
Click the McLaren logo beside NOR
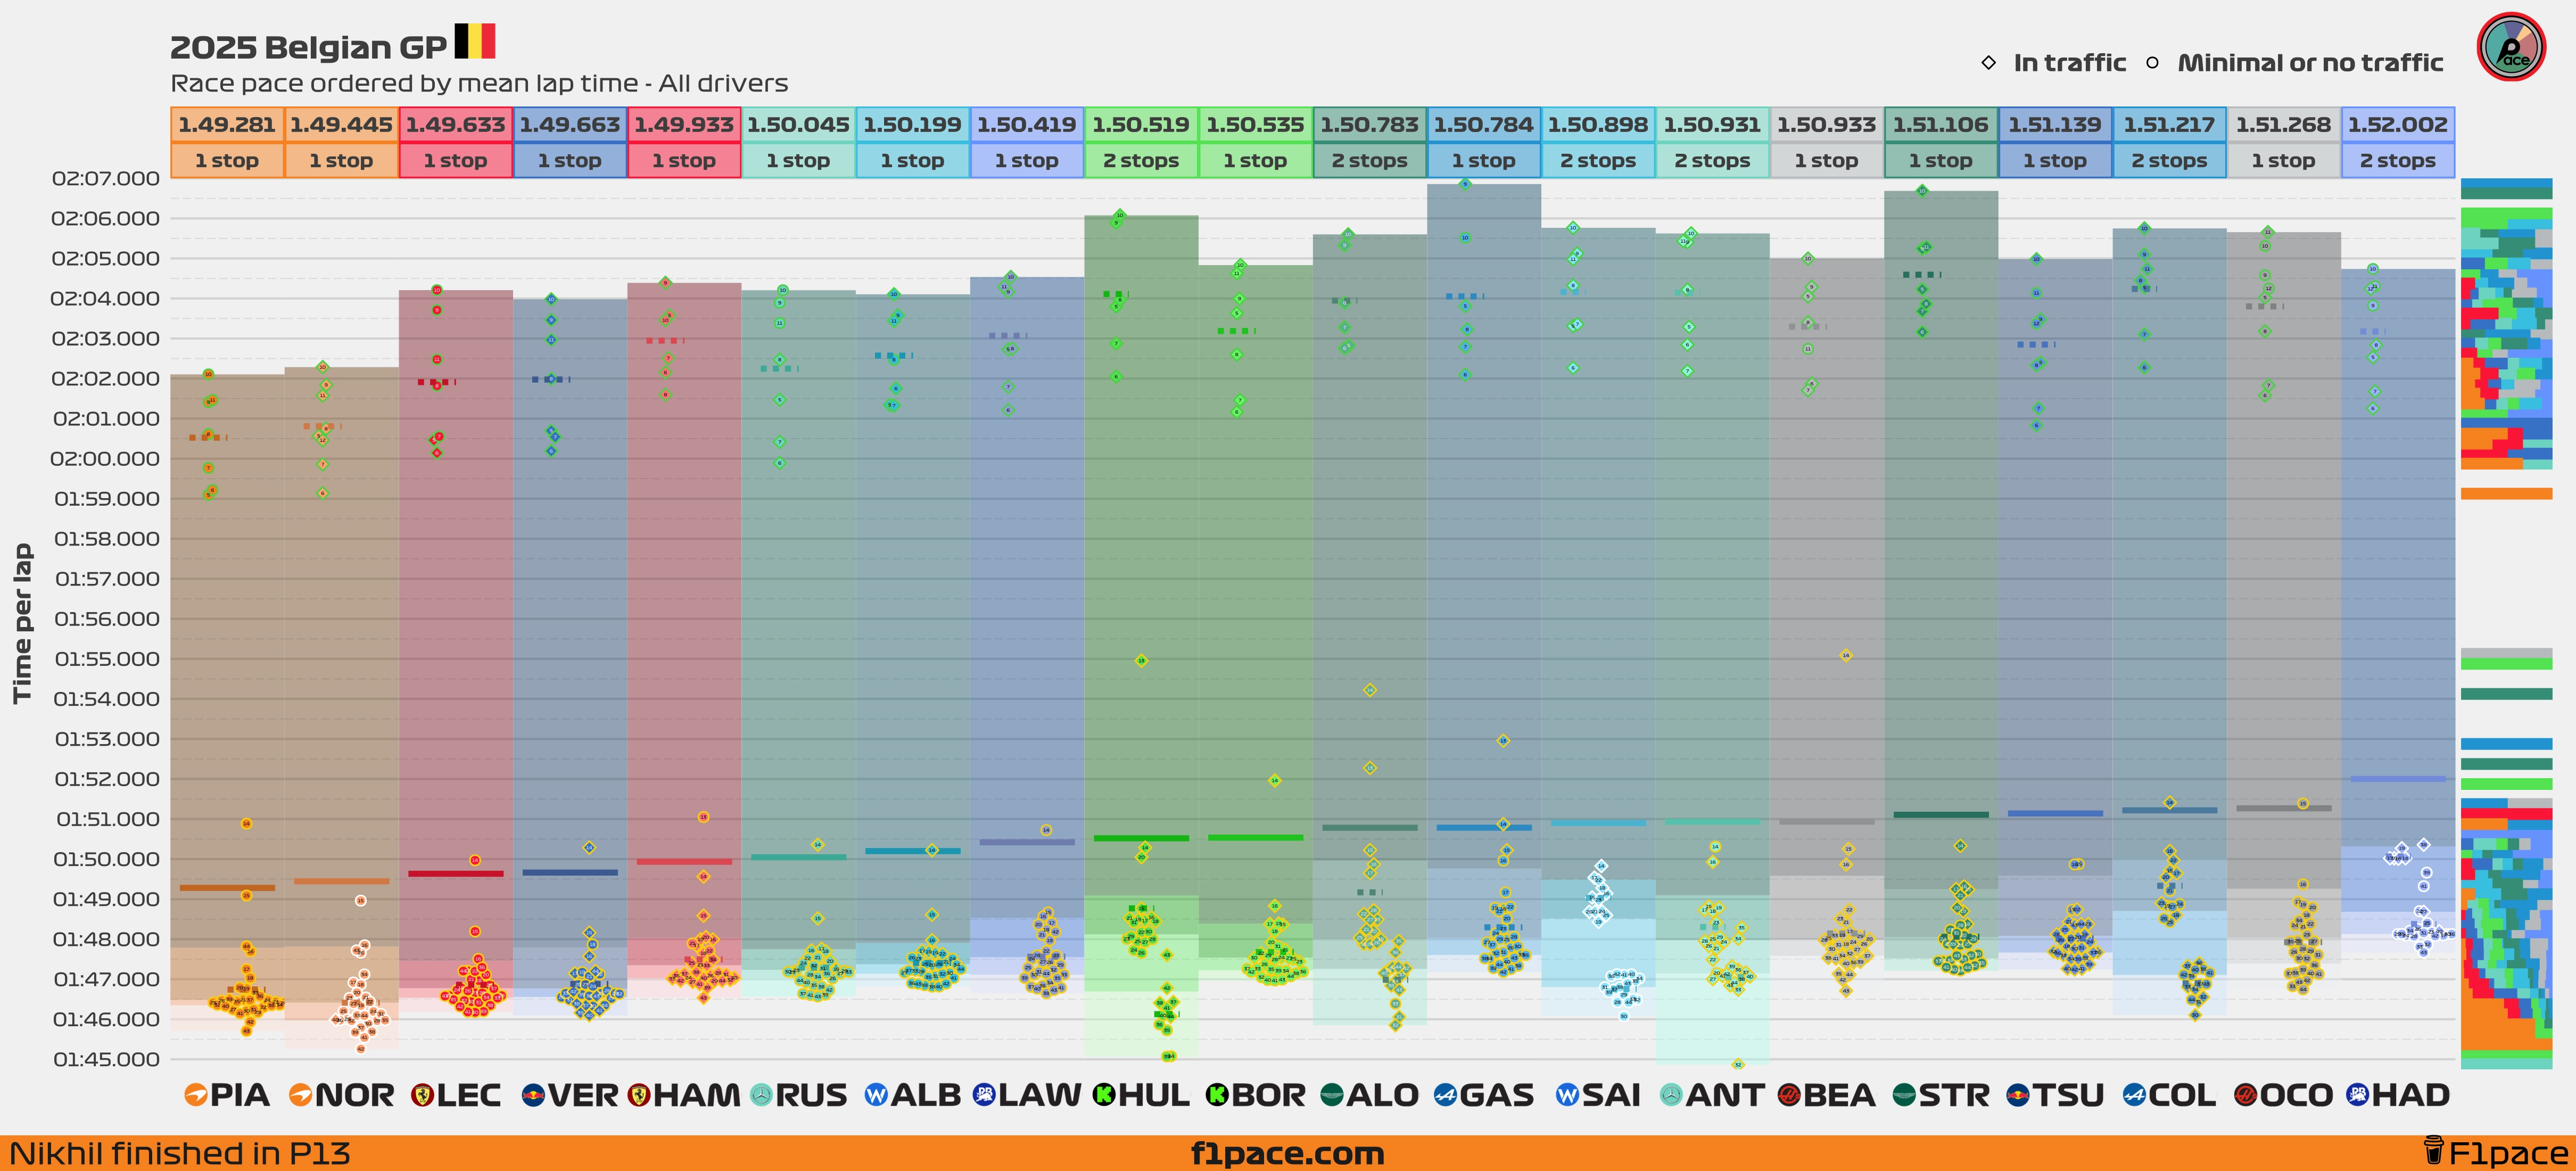(x=300, y=1095)
